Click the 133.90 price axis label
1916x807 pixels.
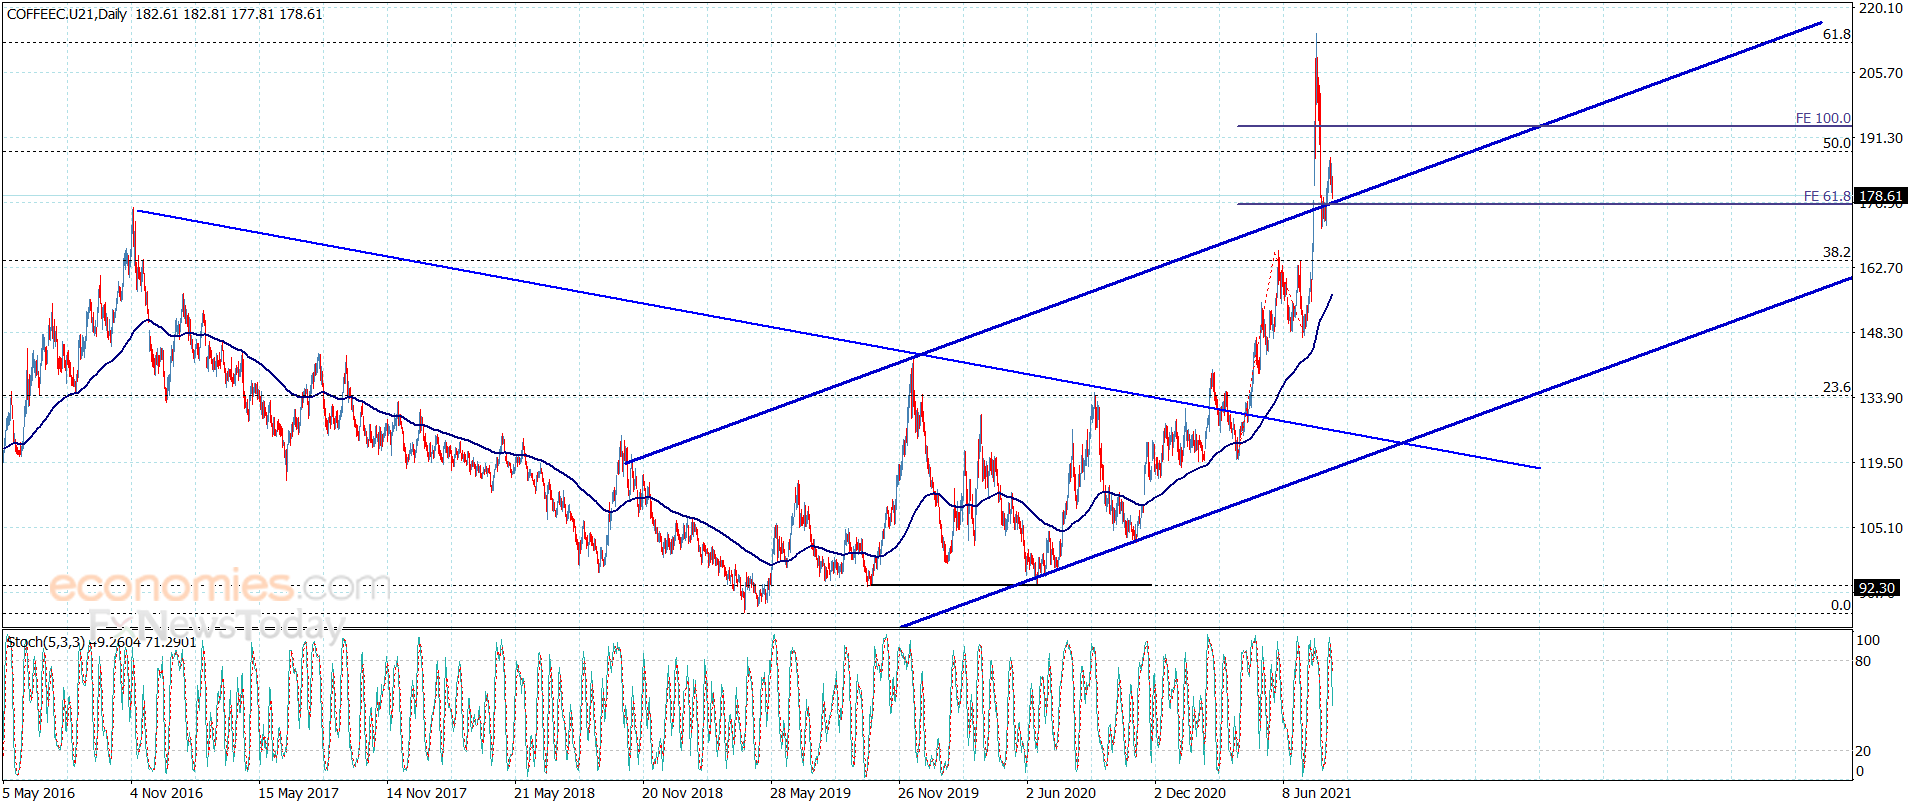pyautogui.click(x=1881, y=398)
